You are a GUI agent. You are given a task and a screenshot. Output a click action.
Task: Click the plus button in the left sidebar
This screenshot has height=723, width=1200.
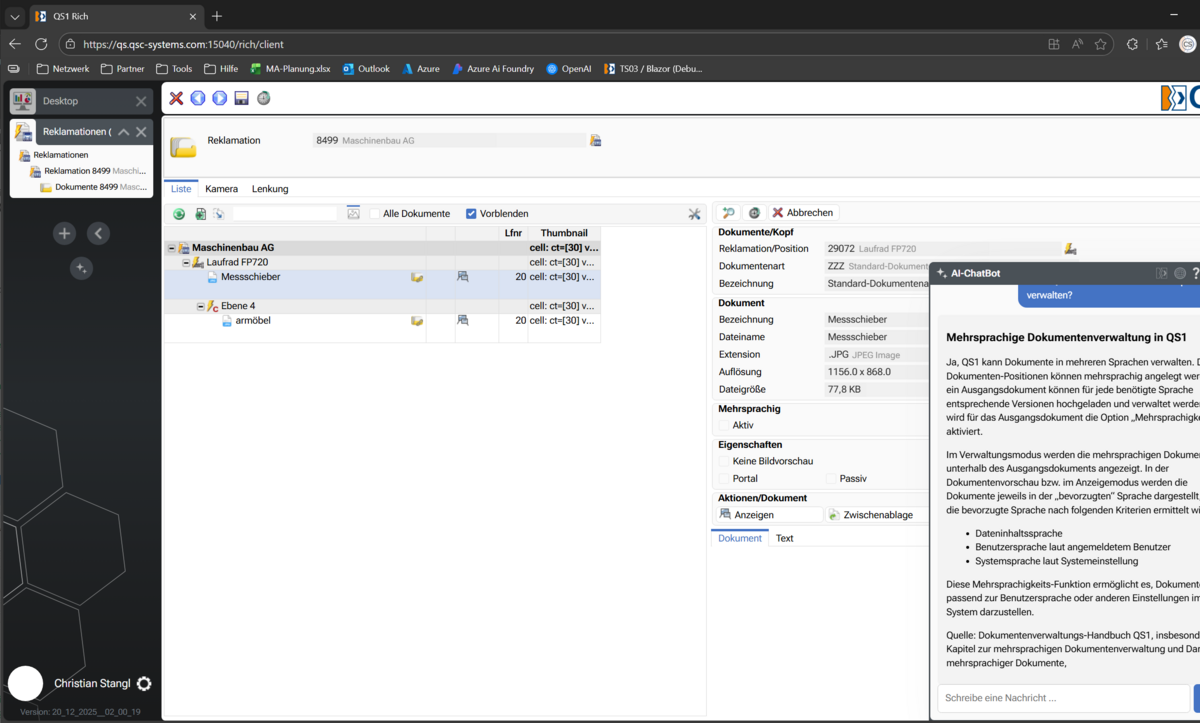pyautogui.click(x=64, y=233)
